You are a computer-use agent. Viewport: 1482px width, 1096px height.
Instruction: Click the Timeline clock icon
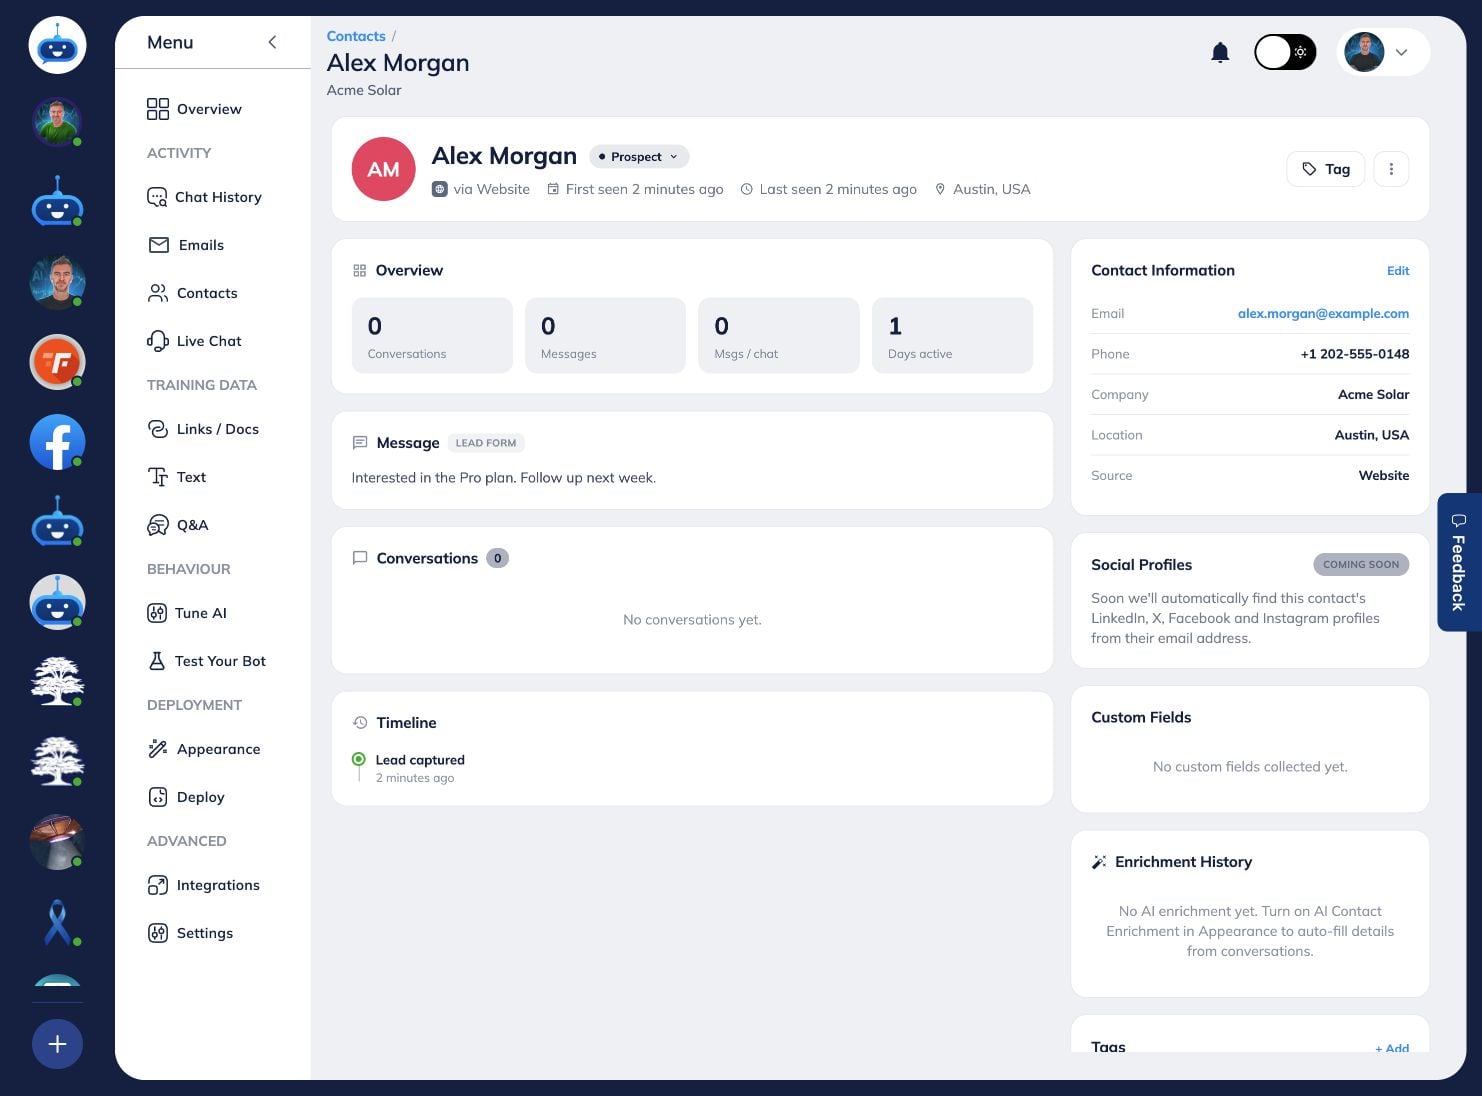coord(360,722)
